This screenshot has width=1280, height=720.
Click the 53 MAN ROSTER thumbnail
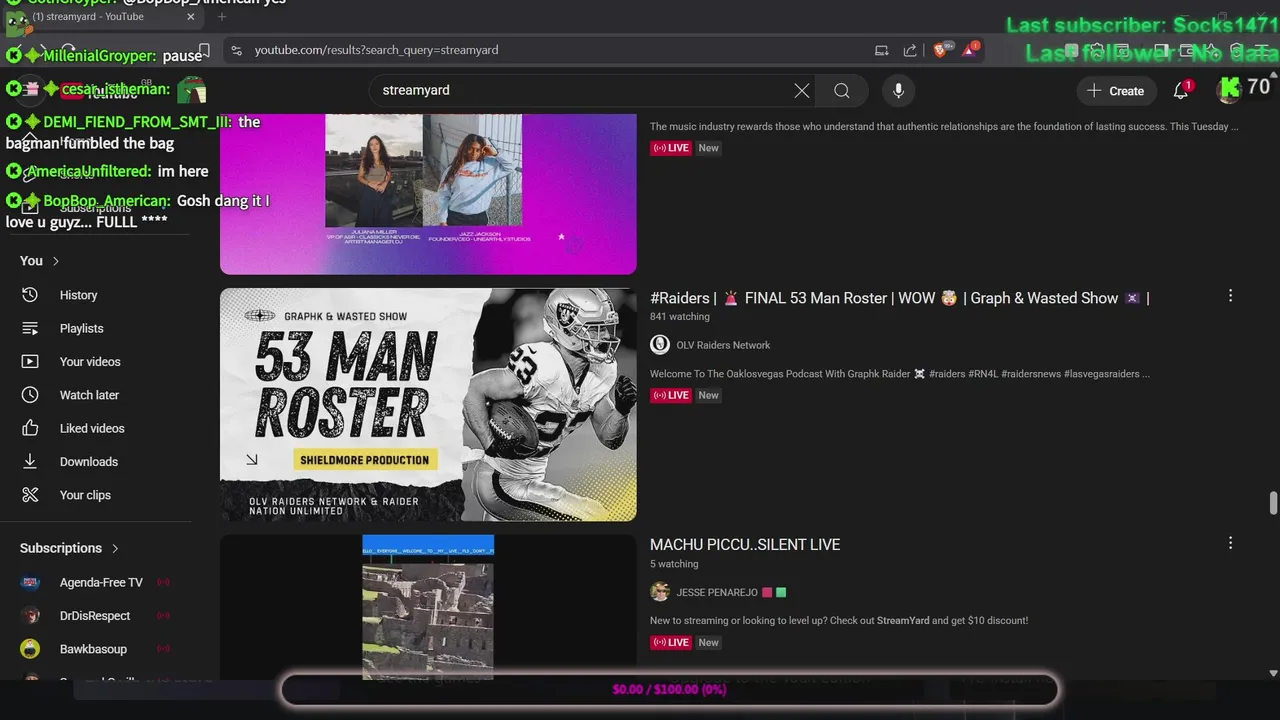(x=428, y=405)
